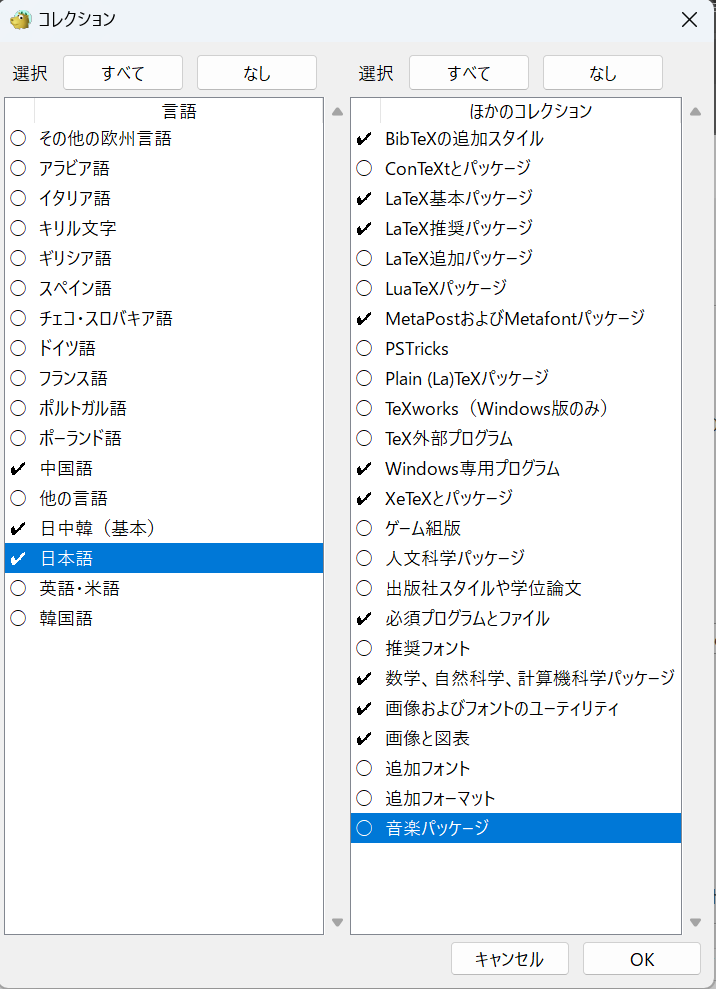Screen dimensions: 716x989
Task: Dismiss the dialog with キャンセル
Action: point(509,958)
